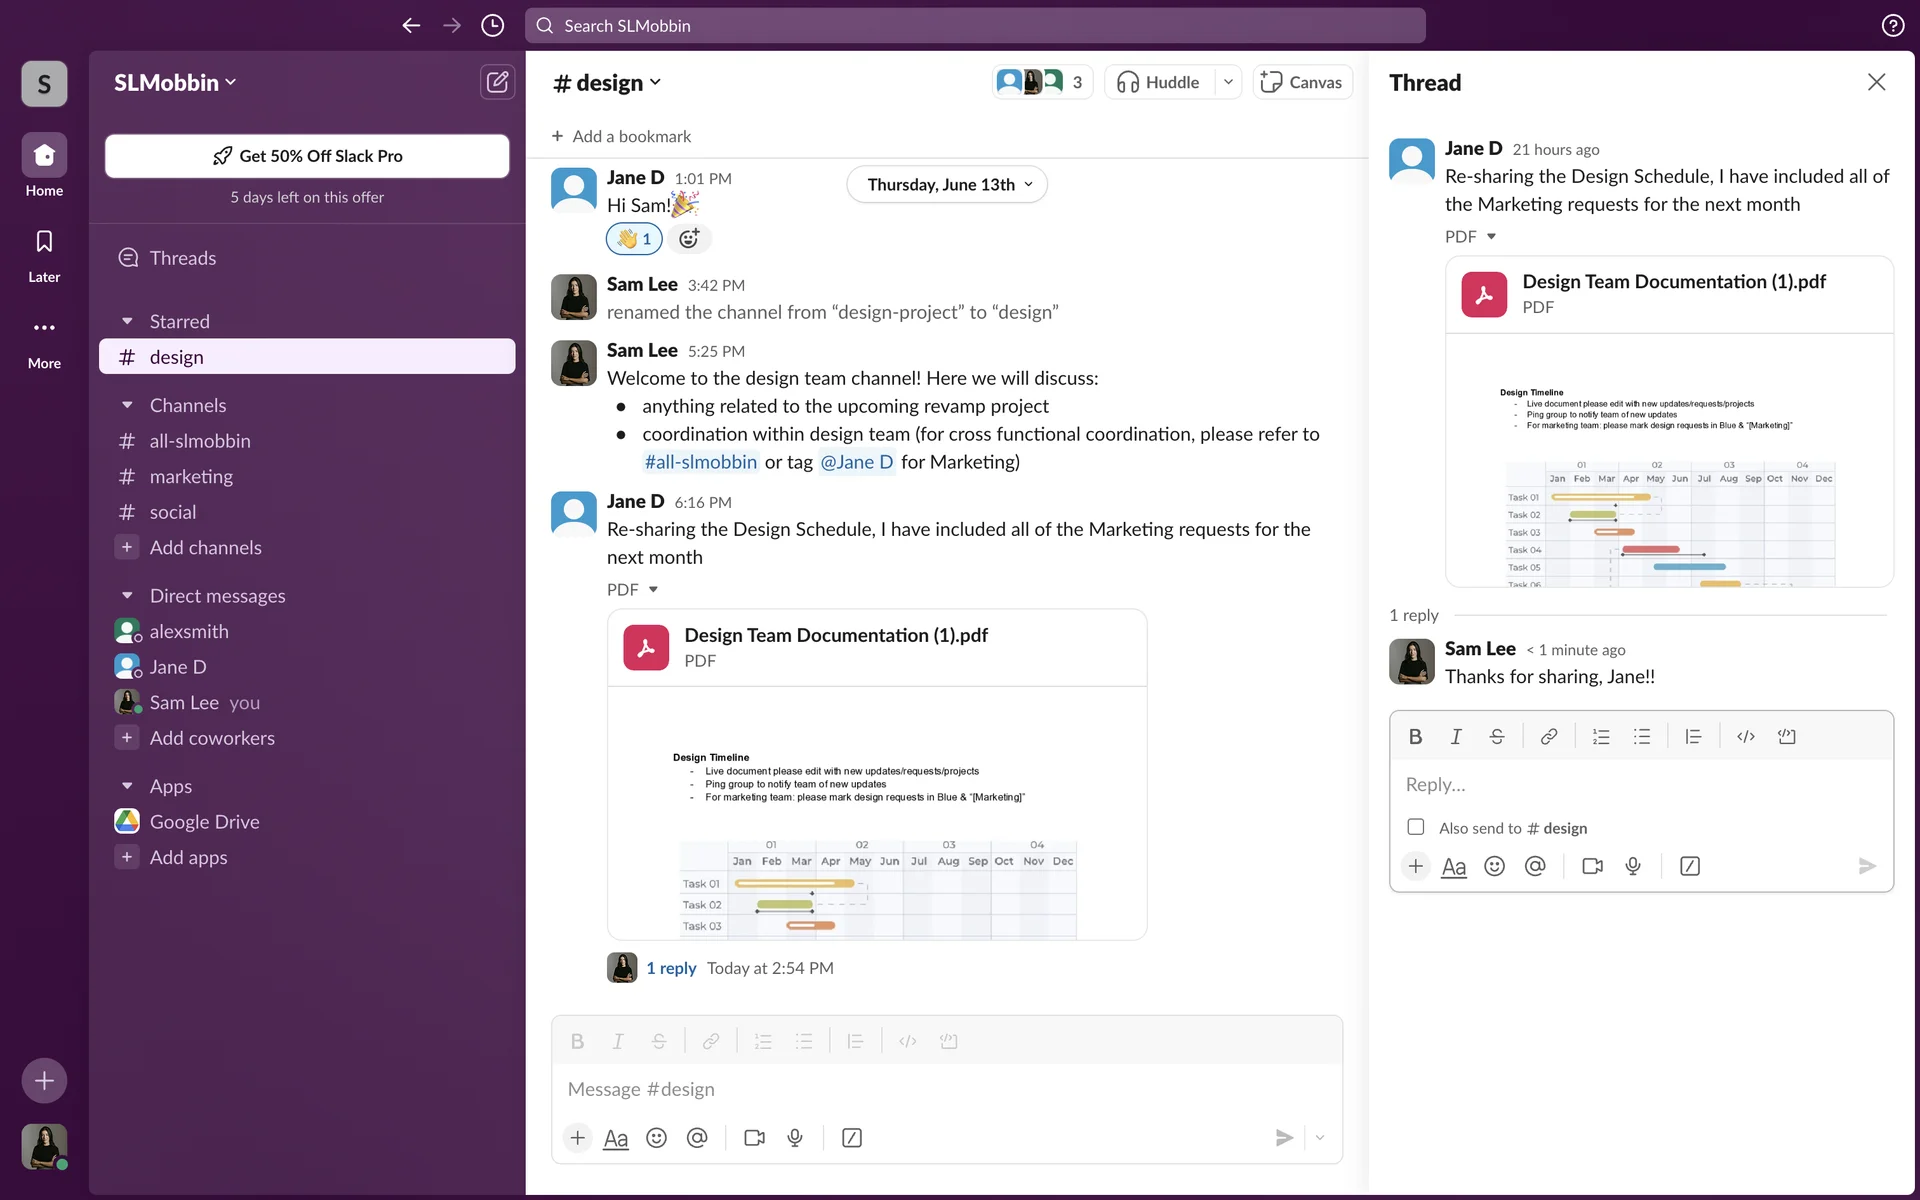Start a Huddle via headphones button
This screenshot has width=1920, height=1200.
(x=1158, y=82)
